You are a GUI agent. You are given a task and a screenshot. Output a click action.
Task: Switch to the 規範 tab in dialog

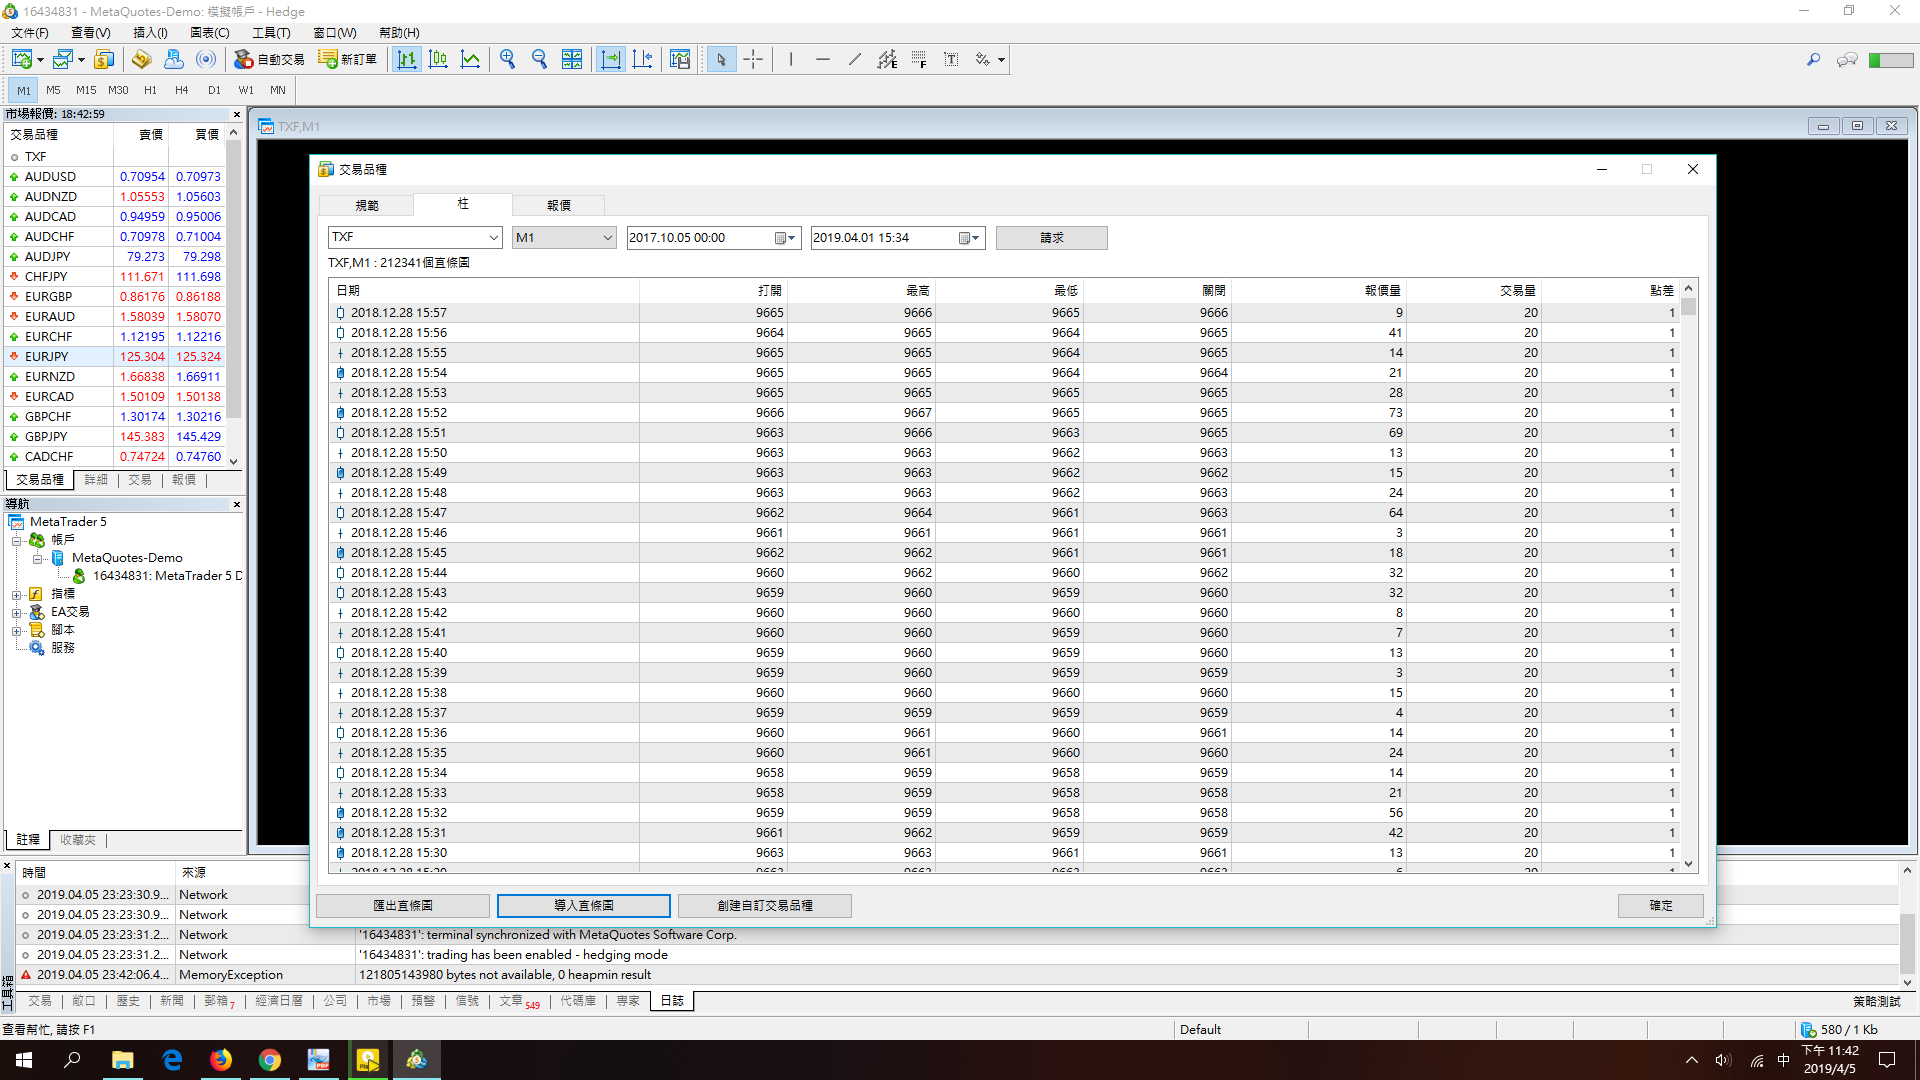coord(366,205)
